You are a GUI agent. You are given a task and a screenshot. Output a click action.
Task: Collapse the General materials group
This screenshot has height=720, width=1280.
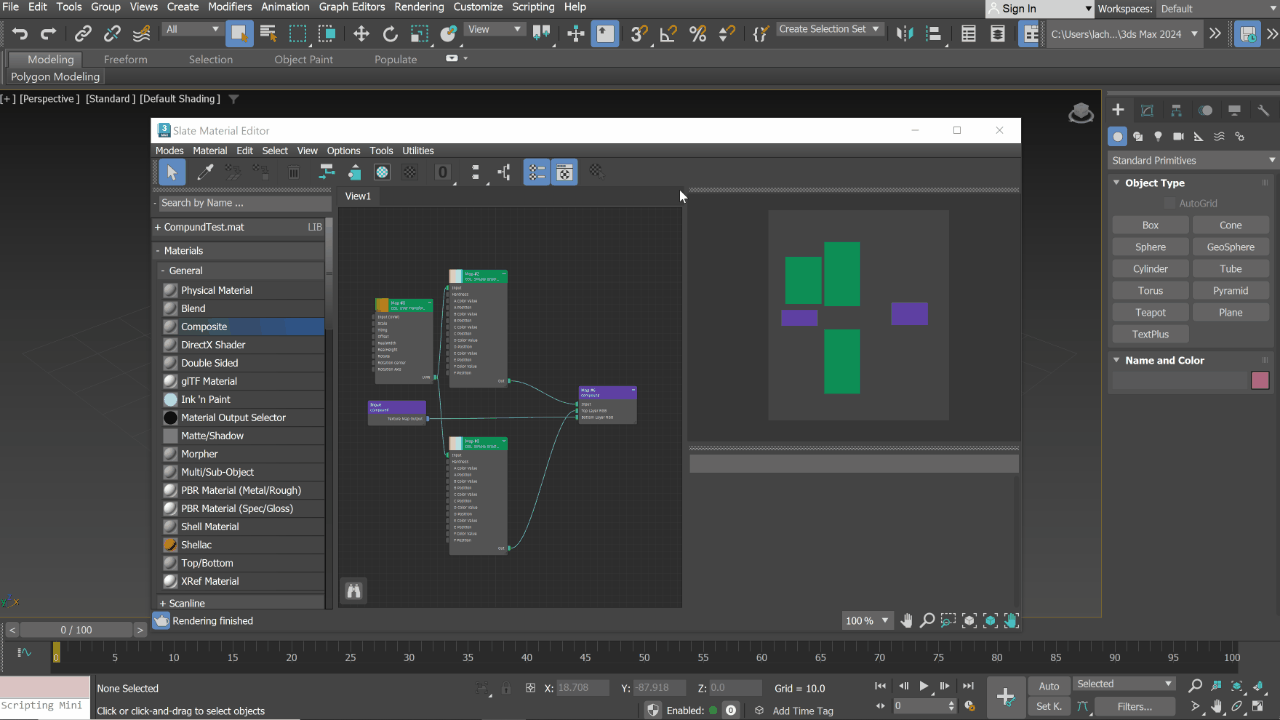tap(164, 271)
